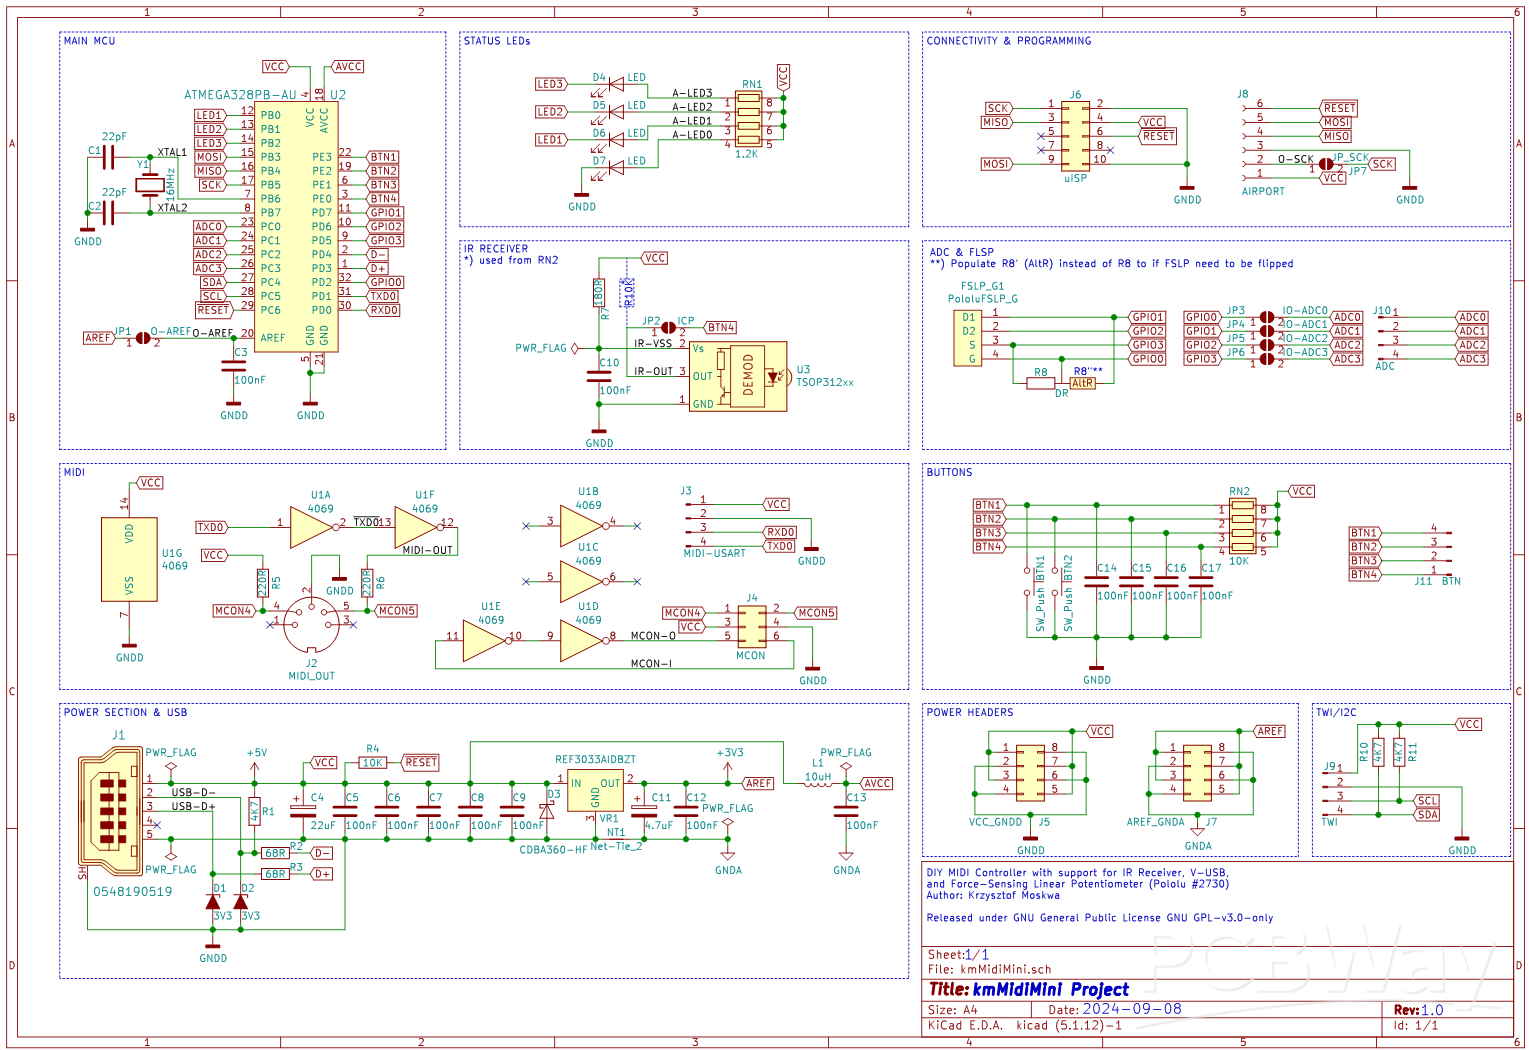
Task: Select the Rev:1.0 revision field
Action: click(1420, 1010)
